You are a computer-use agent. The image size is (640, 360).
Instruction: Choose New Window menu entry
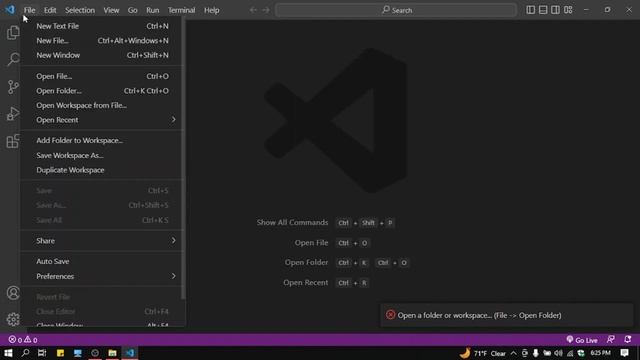[102, 56]
